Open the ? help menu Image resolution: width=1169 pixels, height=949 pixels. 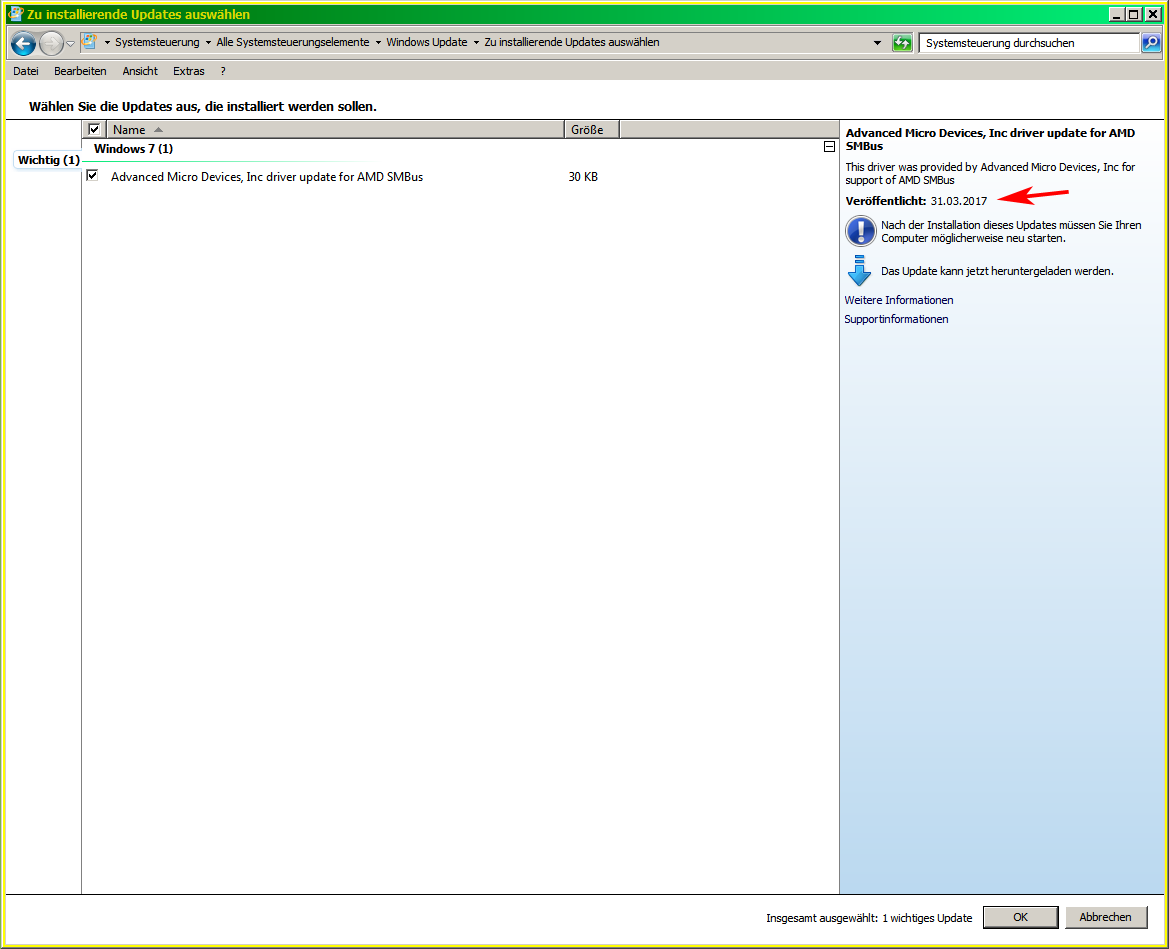coord(223,71)
